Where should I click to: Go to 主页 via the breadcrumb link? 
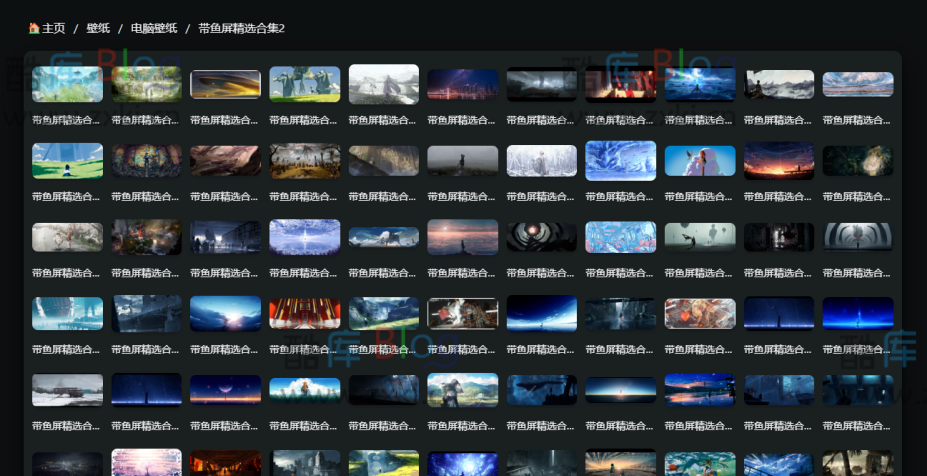(53, 28)
